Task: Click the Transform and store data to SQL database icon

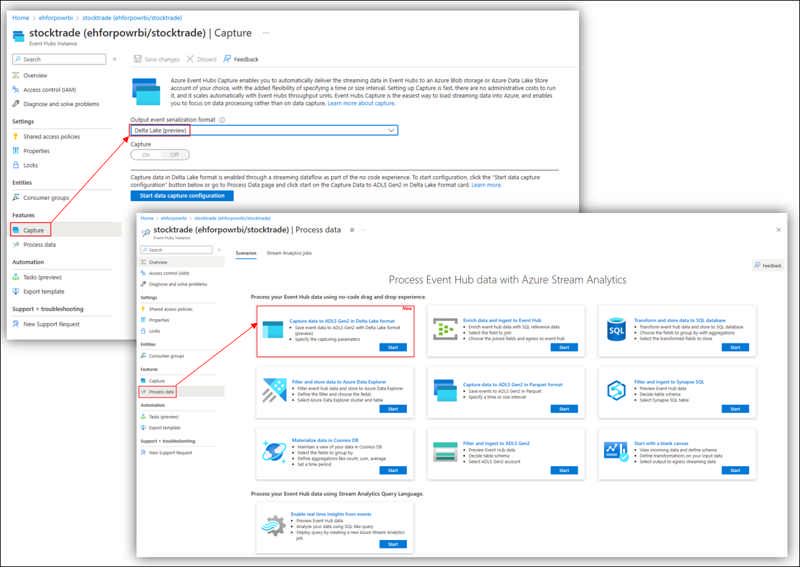Action: click(616, 330)
